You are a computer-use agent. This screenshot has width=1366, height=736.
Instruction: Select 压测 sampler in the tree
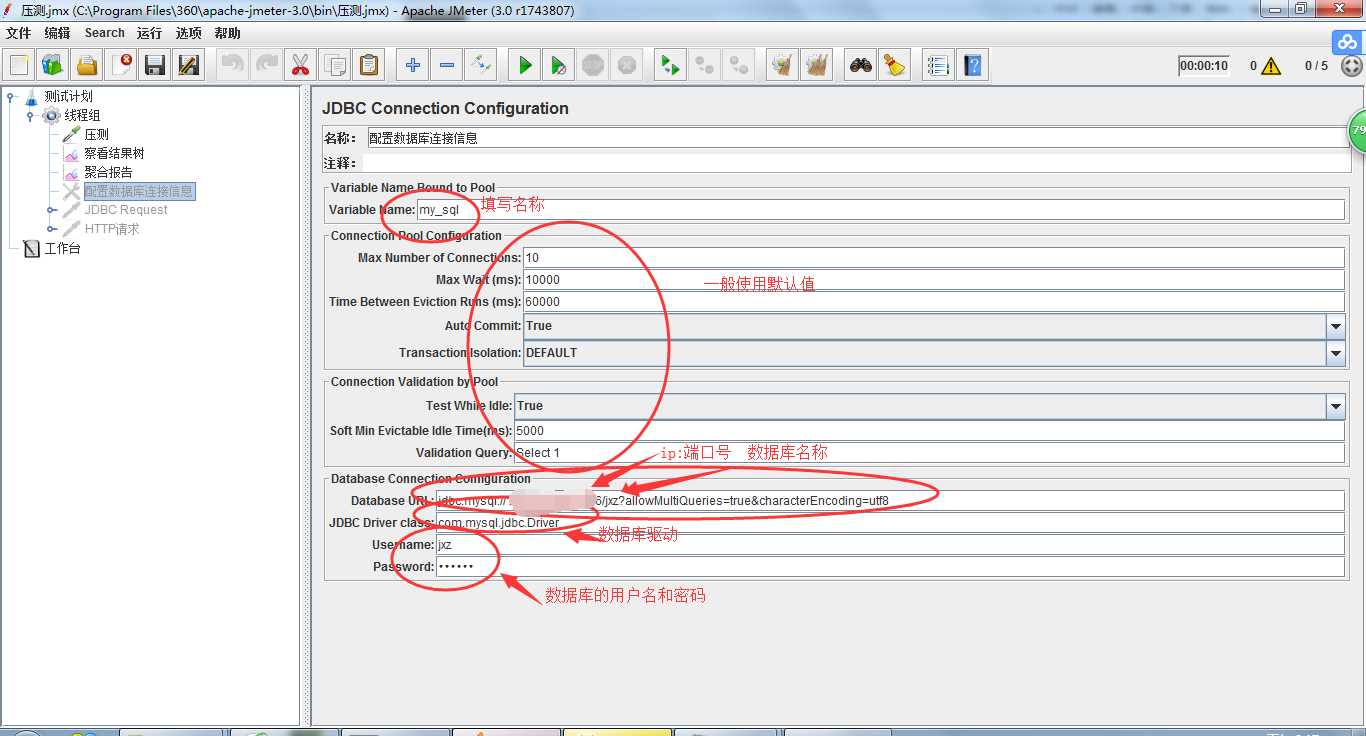(x=96, y=135)
